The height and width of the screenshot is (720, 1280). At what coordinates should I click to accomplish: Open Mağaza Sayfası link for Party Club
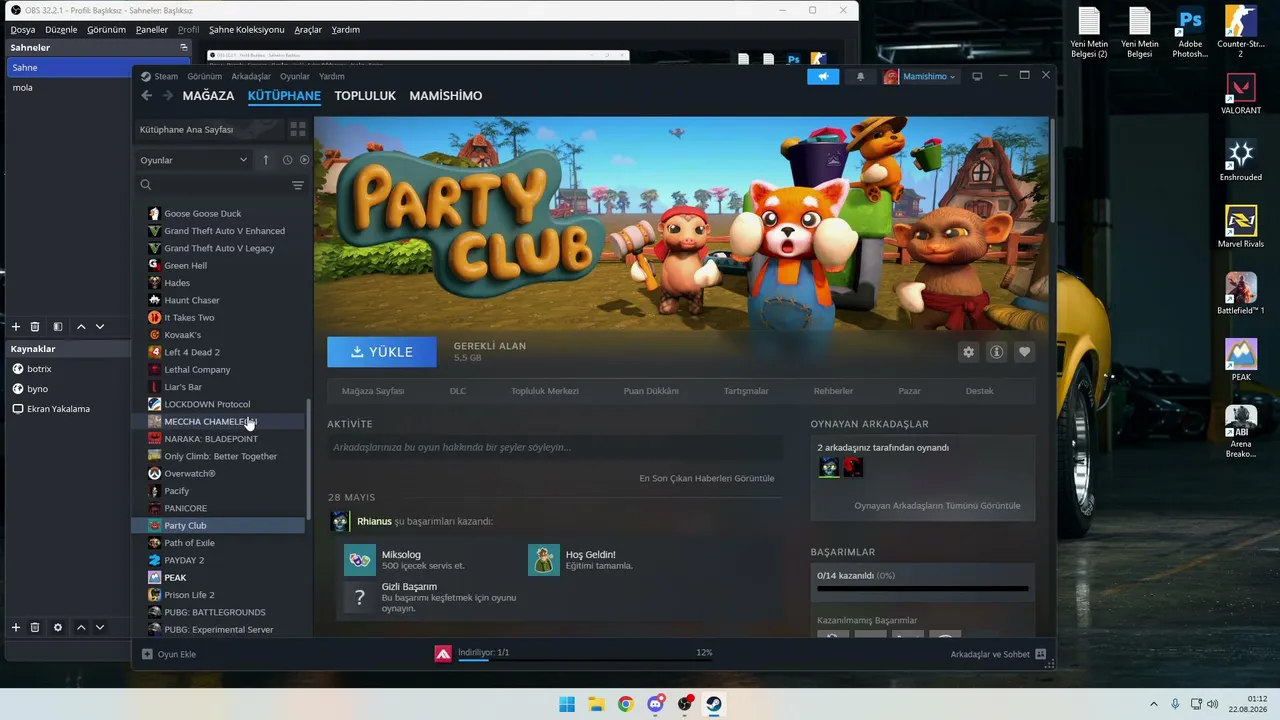pyautogui.click(x=373, y=391)
